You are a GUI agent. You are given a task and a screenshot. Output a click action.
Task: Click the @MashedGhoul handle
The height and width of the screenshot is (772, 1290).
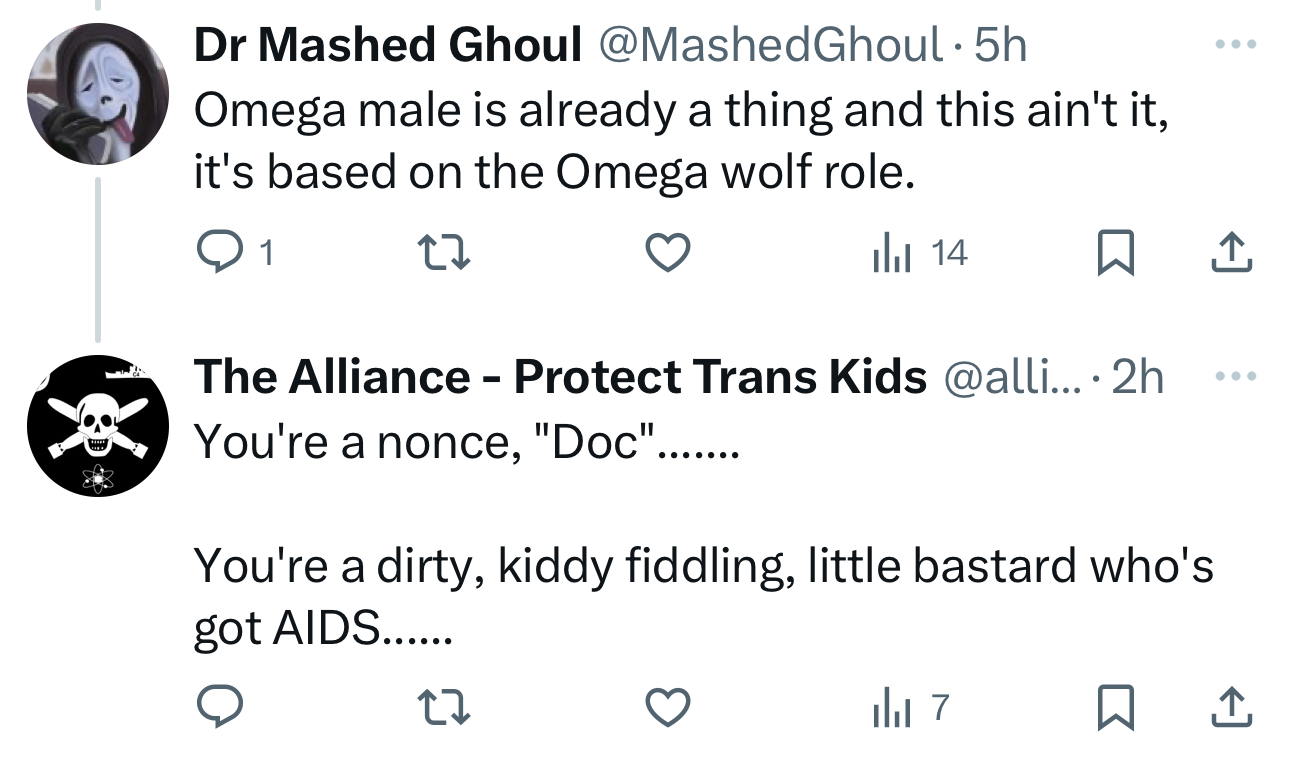[x=770, y=45]
